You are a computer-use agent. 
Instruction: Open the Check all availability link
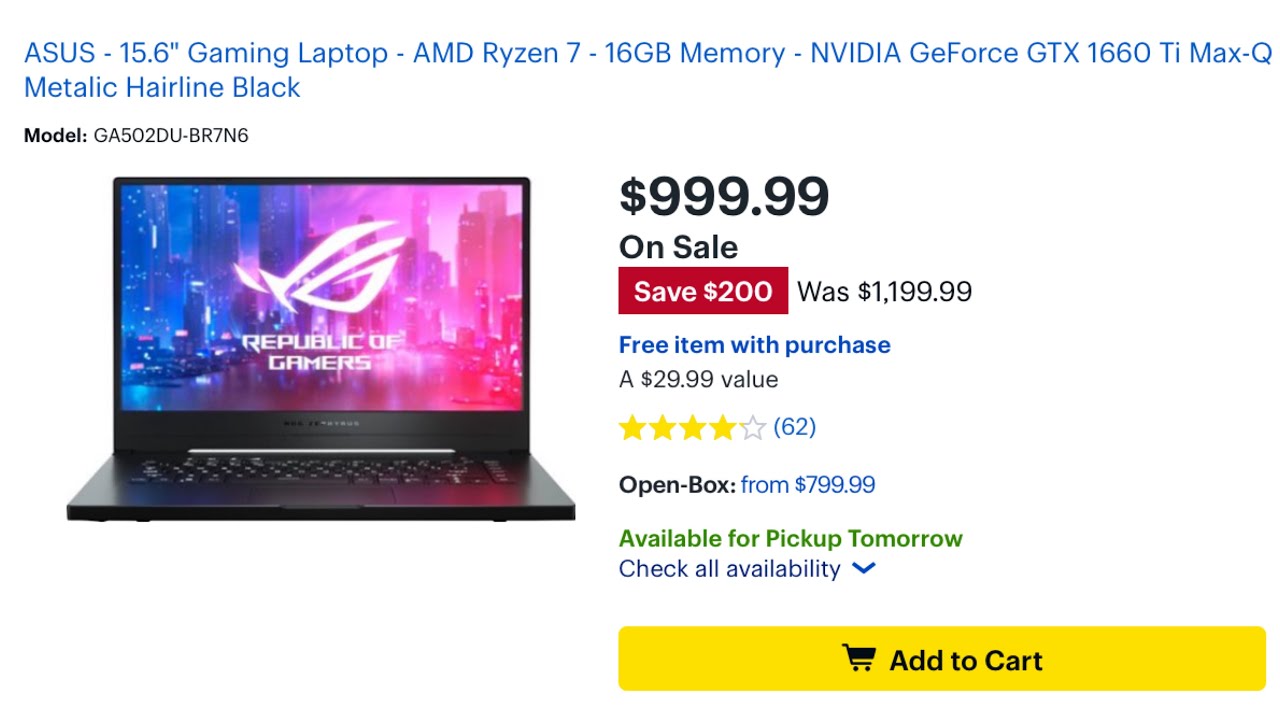tap(729, 569)
